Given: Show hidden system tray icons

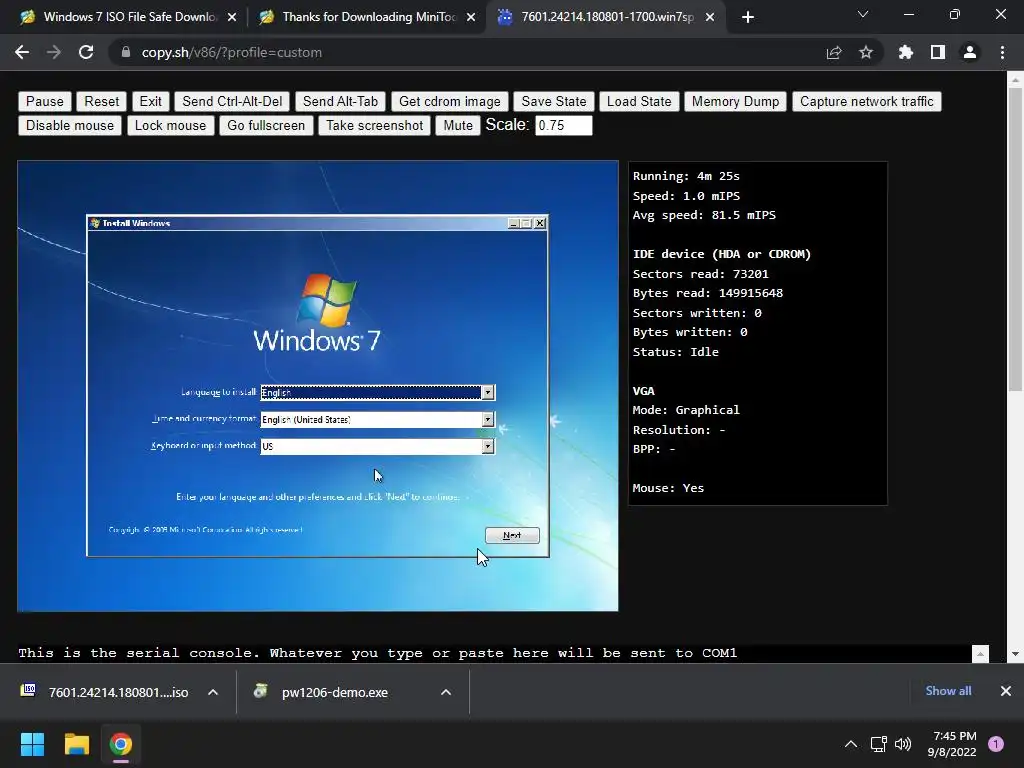Looking at the screenshot, I should click(851, 744).
